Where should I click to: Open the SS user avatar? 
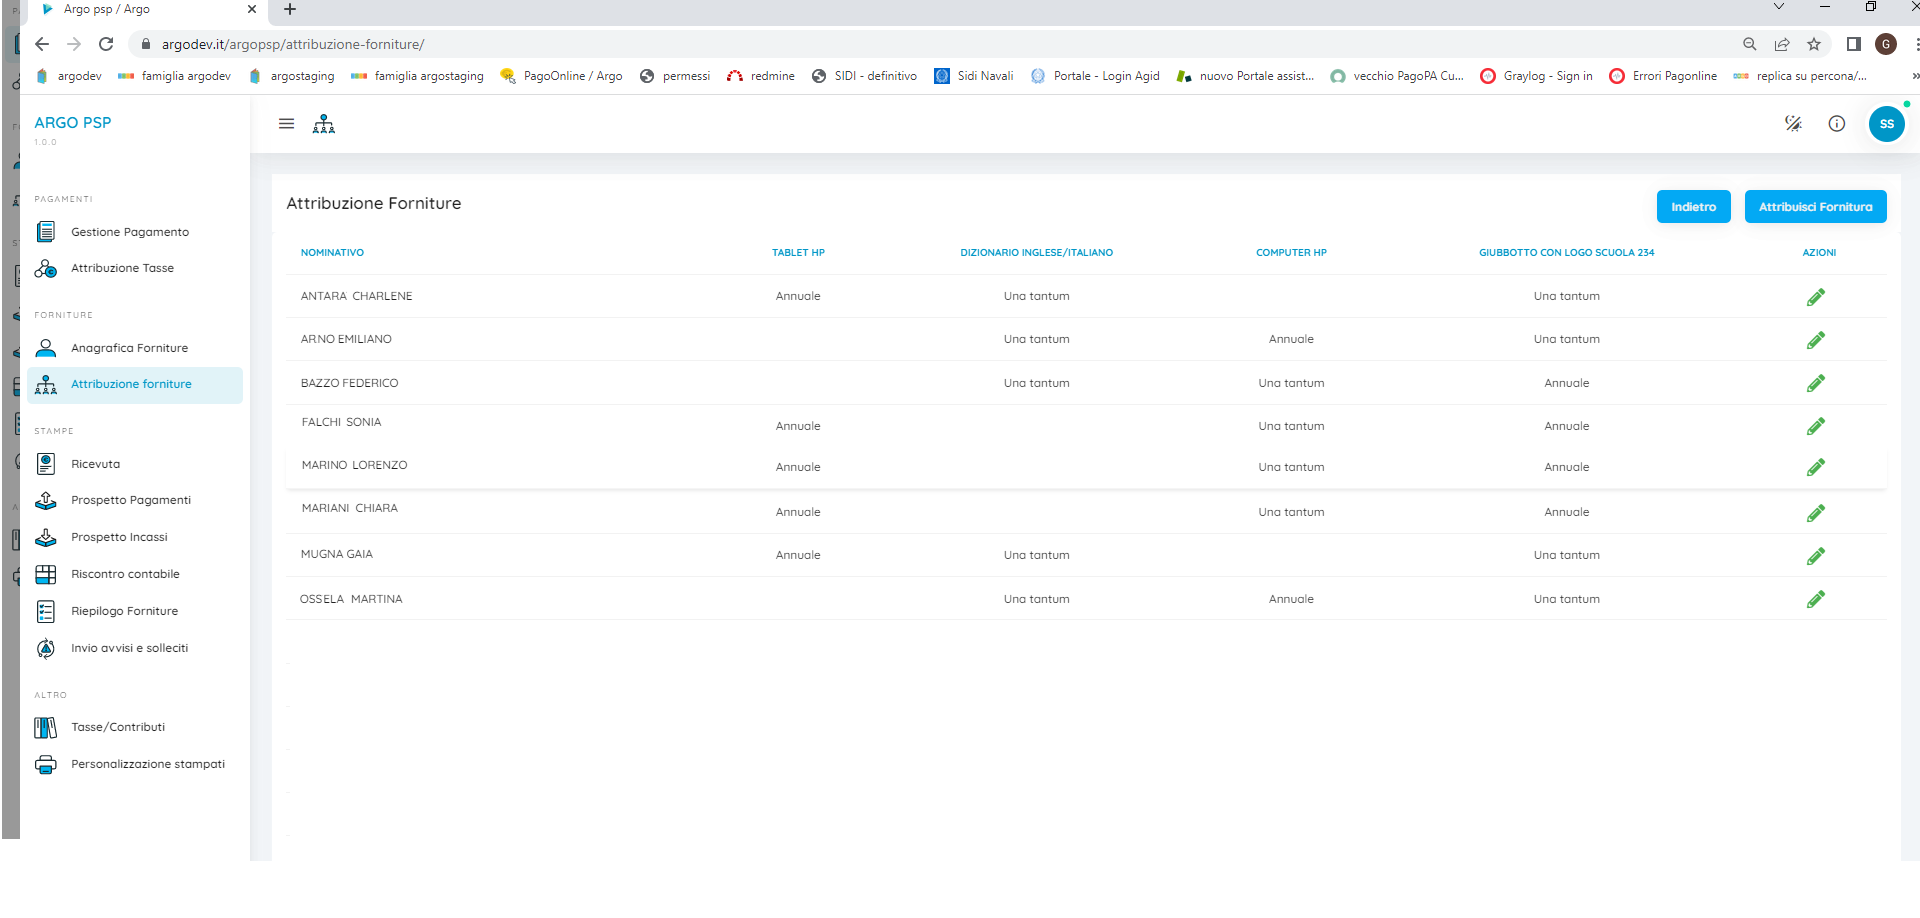coord(1887,124)
